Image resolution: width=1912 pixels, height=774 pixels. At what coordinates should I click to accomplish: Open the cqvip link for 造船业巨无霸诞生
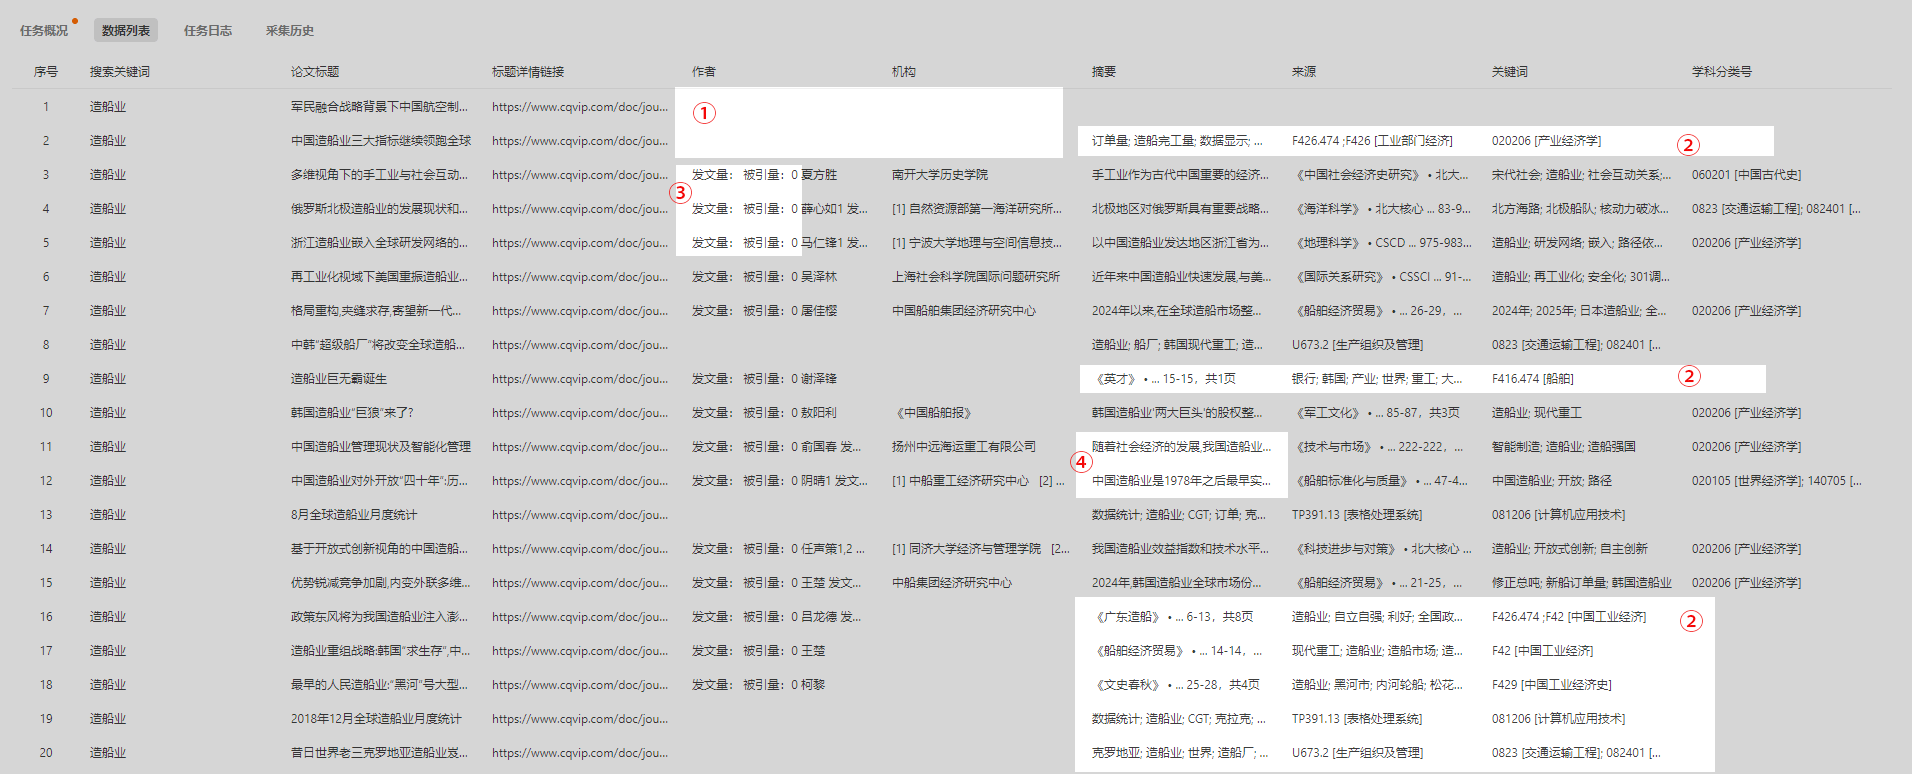(580, 379)
